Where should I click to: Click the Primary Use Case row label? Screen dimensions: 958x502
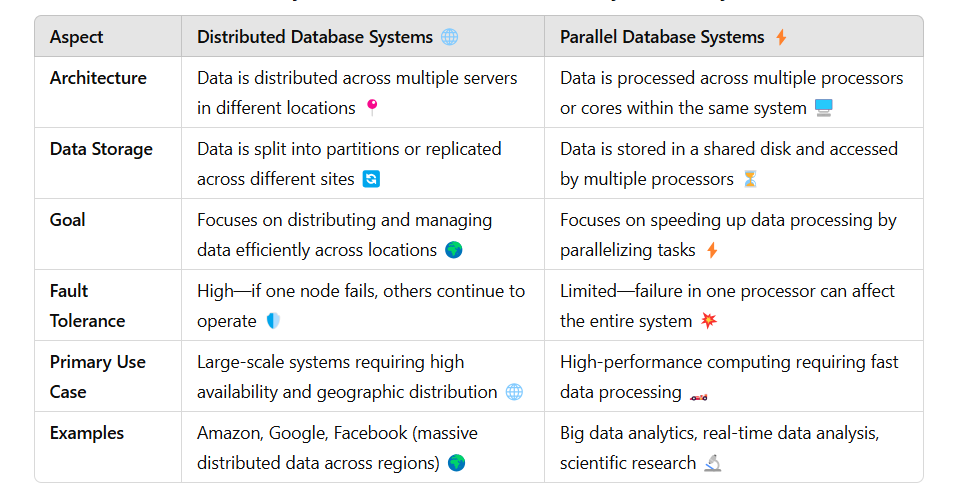(x=98, y=377)
